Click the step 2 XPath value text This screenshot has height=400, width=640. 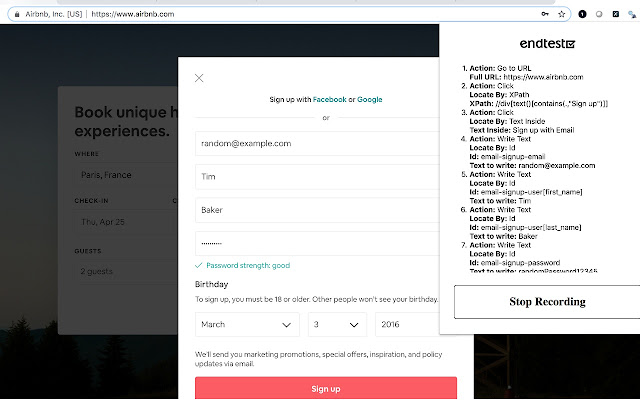[538, 104]
